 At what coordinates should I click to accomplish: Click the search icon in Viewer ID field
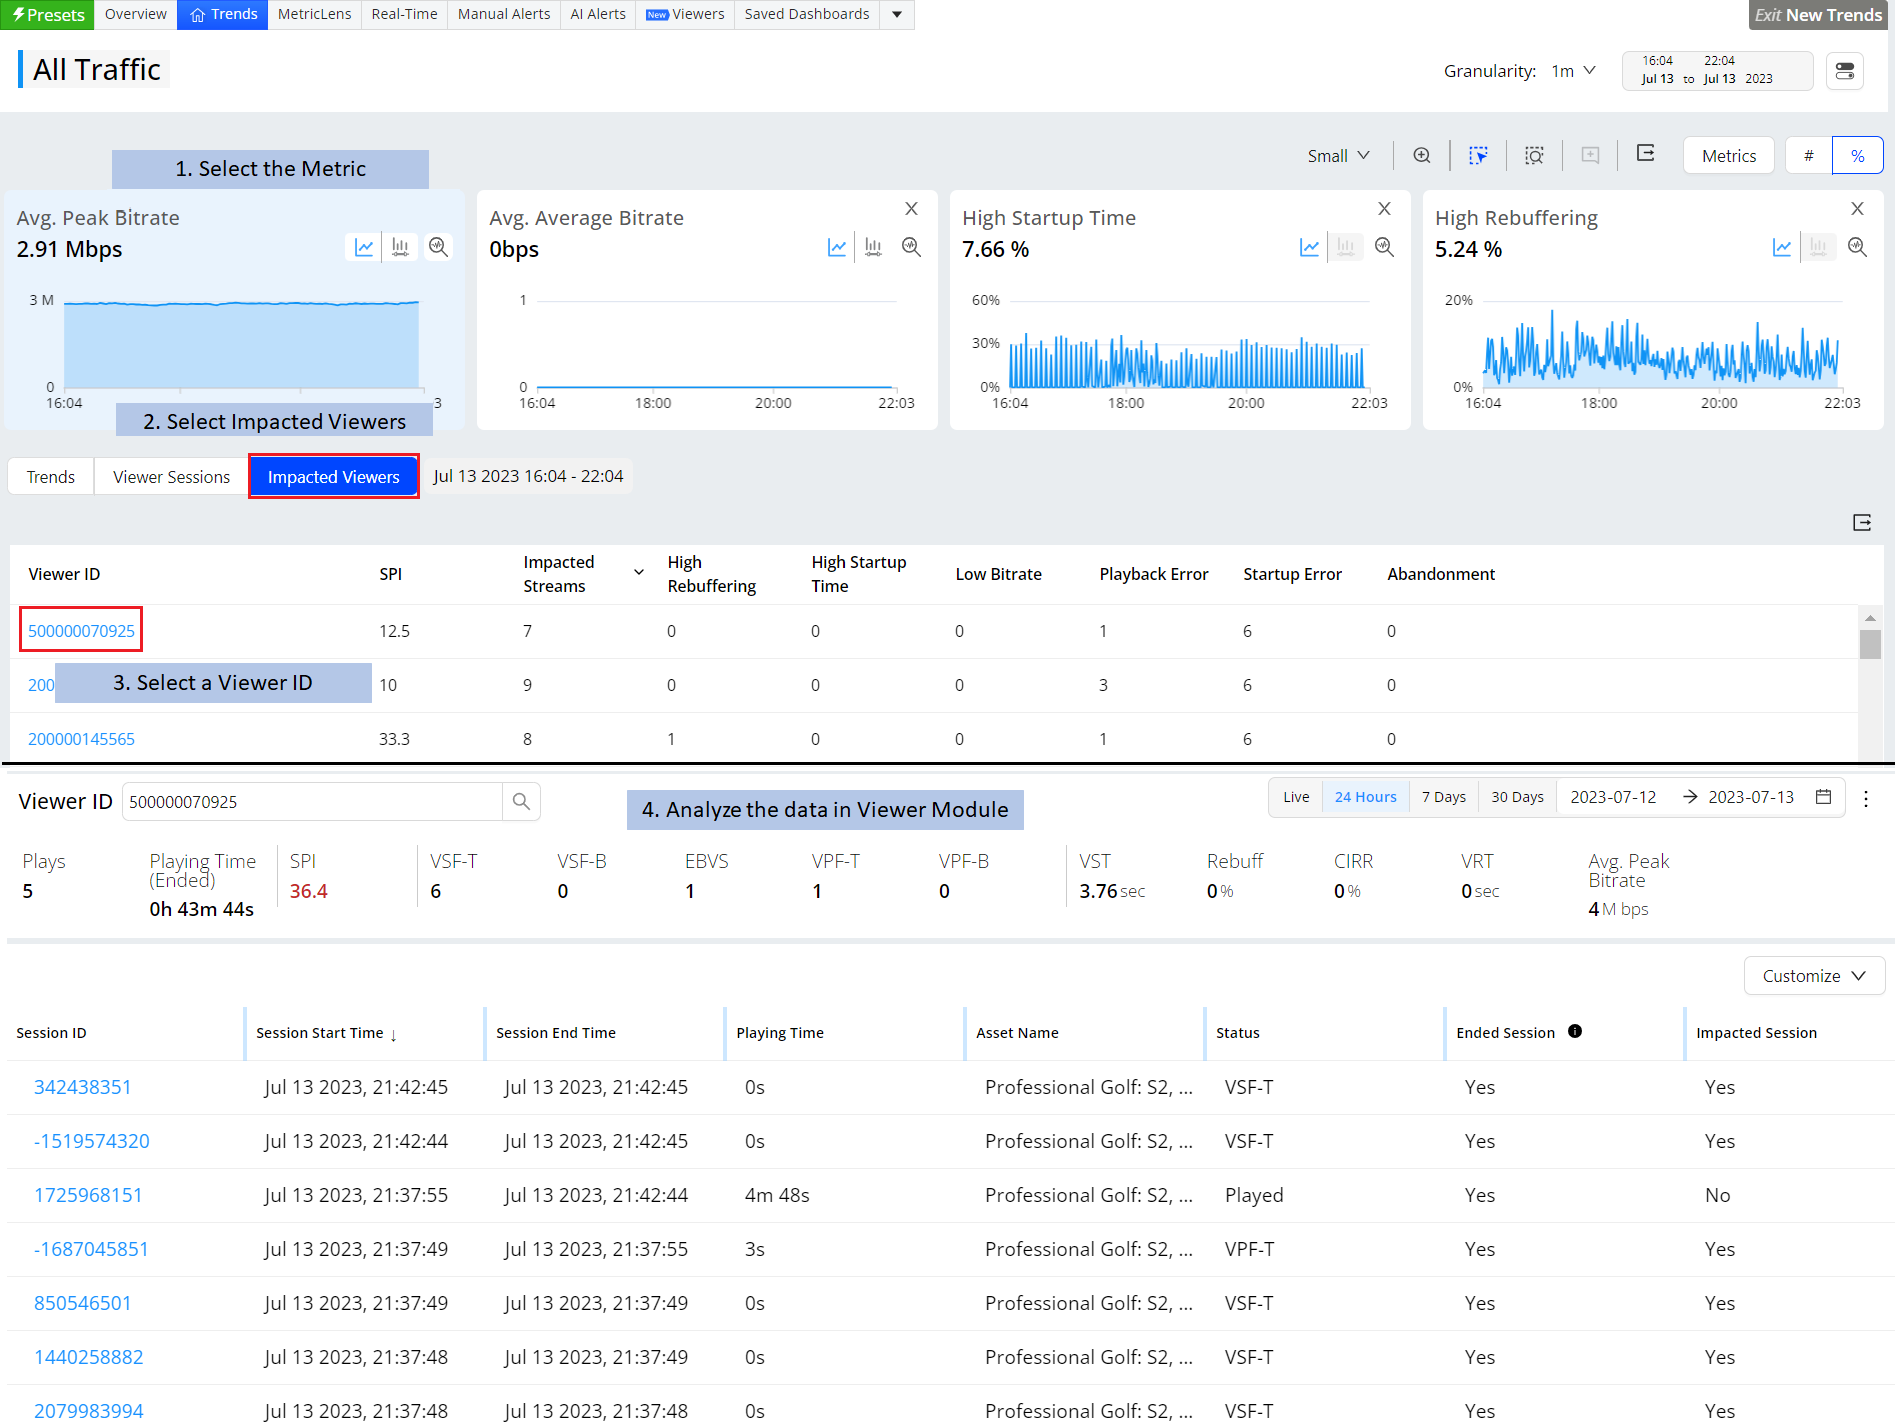[x=521, y=801]
